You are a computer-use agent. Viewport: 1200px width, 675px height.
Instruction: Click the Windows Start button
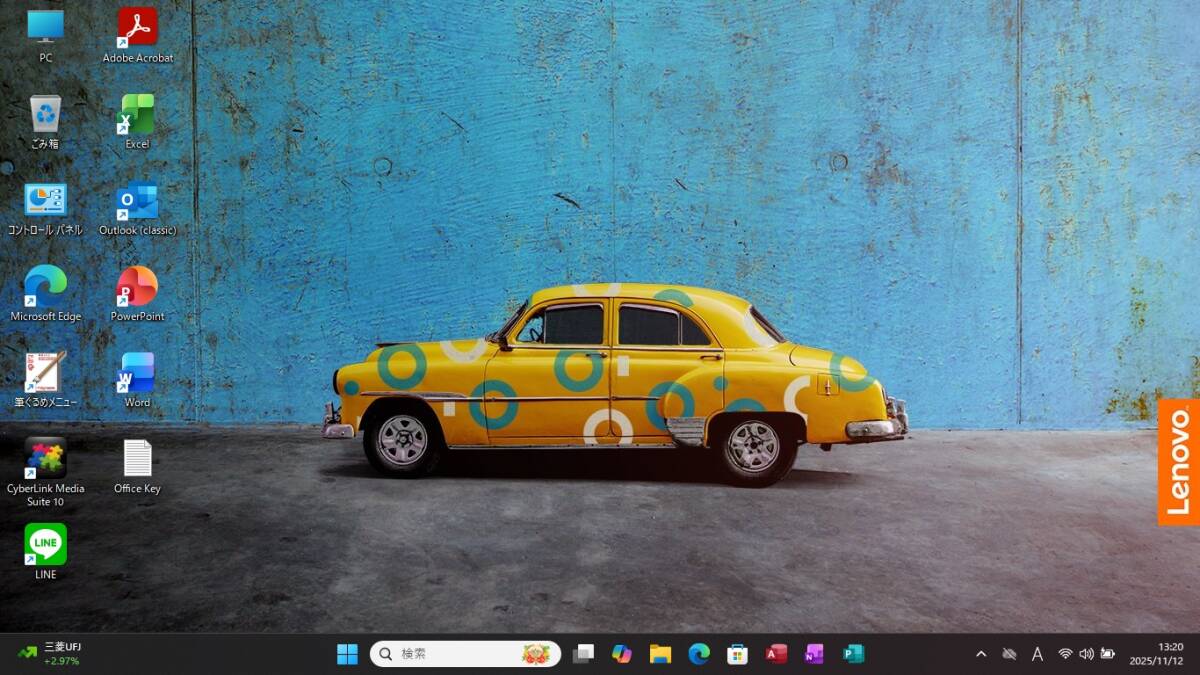347,654
